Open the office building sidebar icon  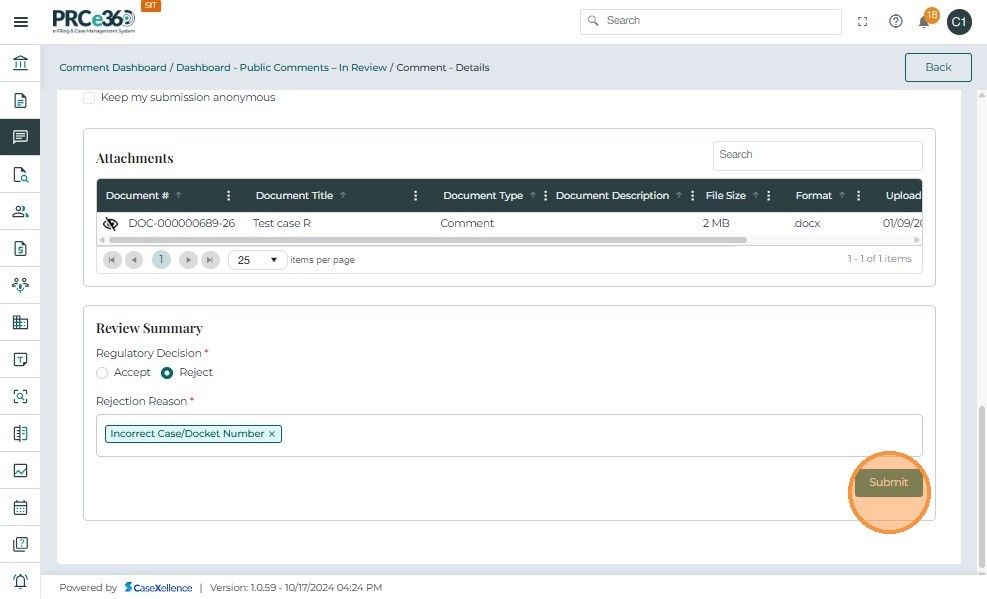coord(20,322)
